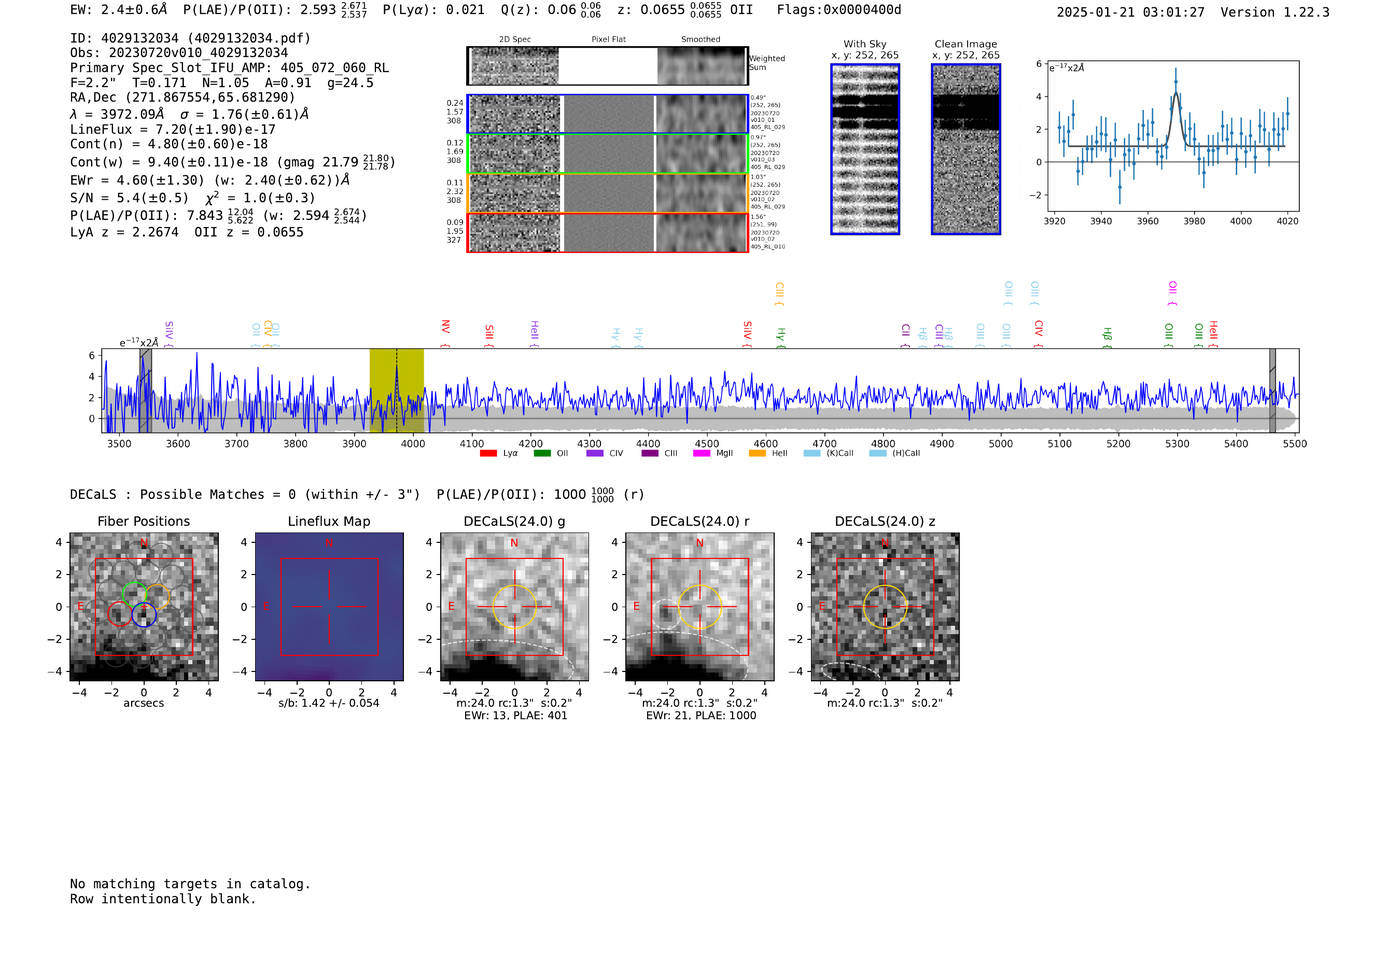Open the DECaLS(24.0) z image
Viewport: 1400px width, 953px height.
coord(885,607)
